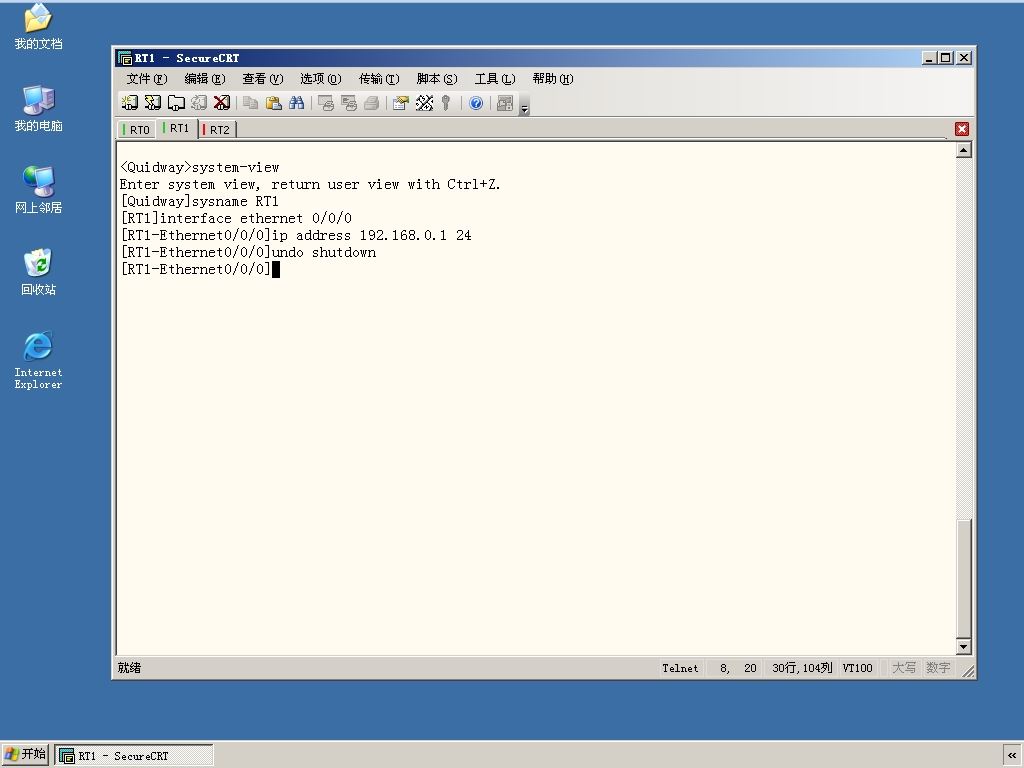Close the active tab with the red X

(x=961, y=129)
